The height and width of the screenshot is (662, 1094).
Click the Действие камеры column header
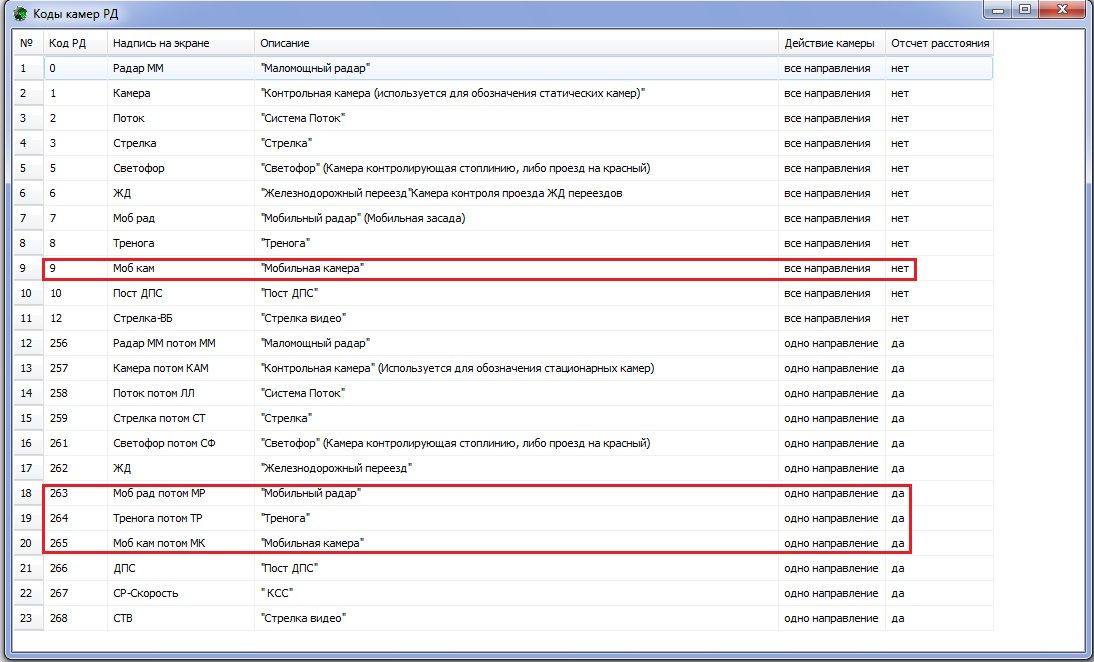(x=832, y=43)
